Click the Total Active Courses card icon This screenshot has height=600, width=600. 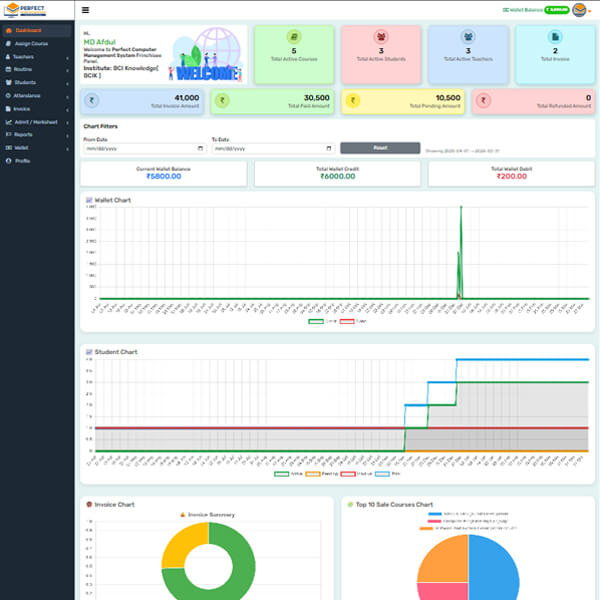tap(294, 37)
